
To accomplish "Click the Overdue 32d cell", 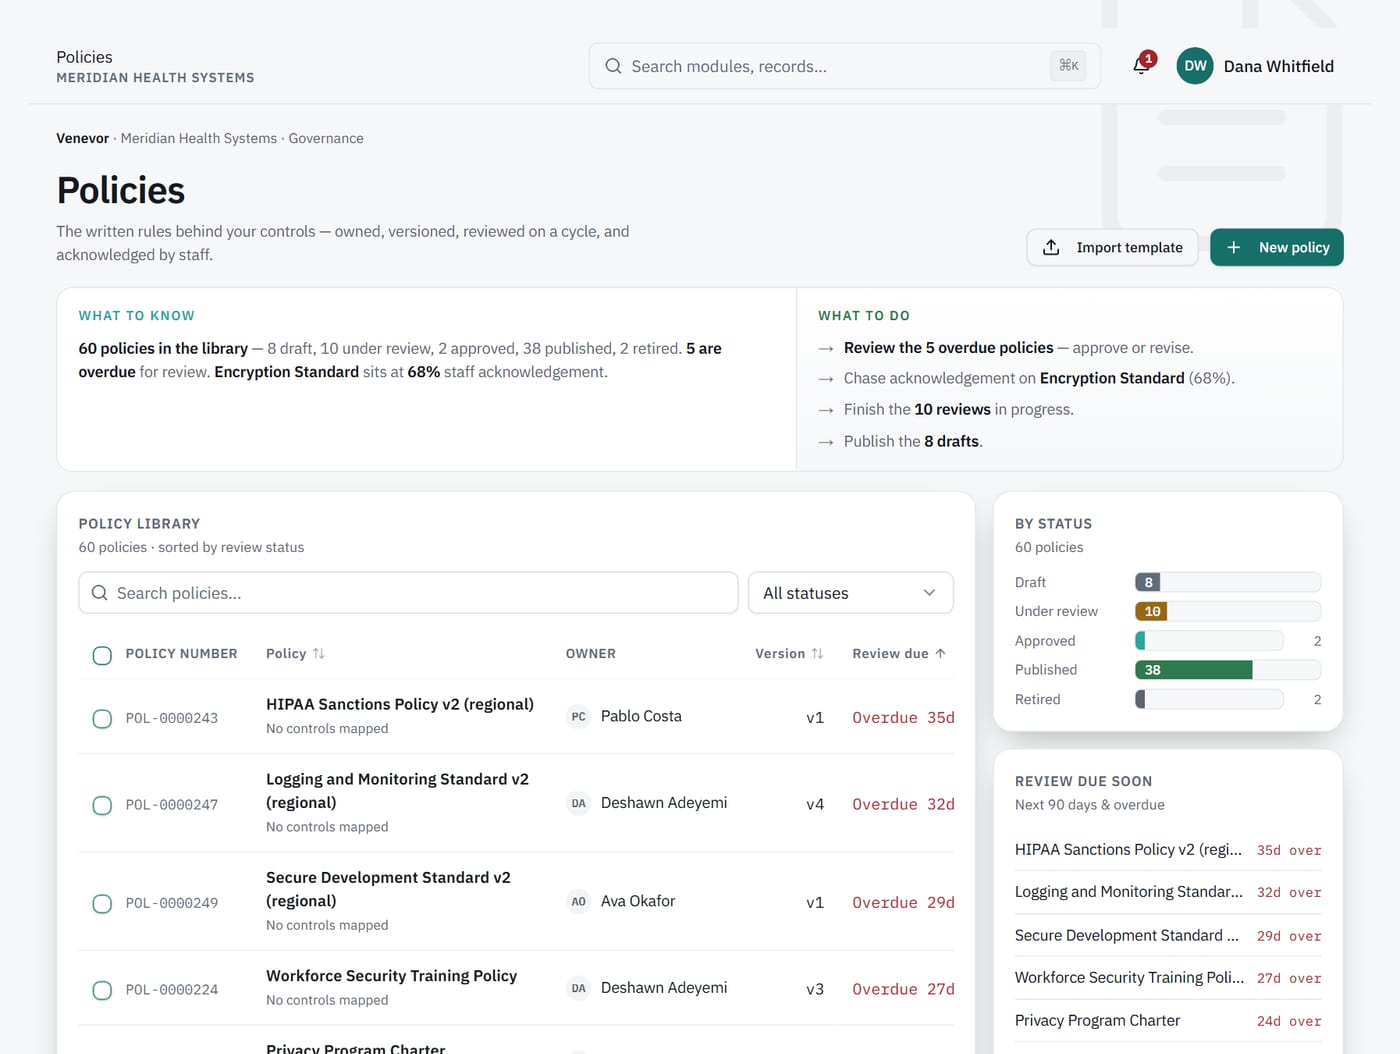I will [903, 805].
